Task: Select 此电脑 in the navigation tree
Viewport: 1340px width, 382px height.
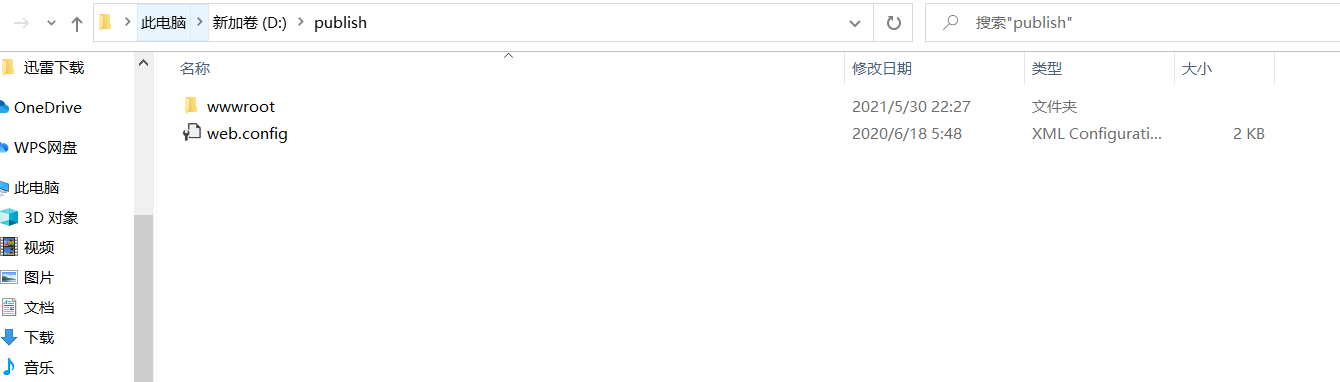Action: pos(37,188)
